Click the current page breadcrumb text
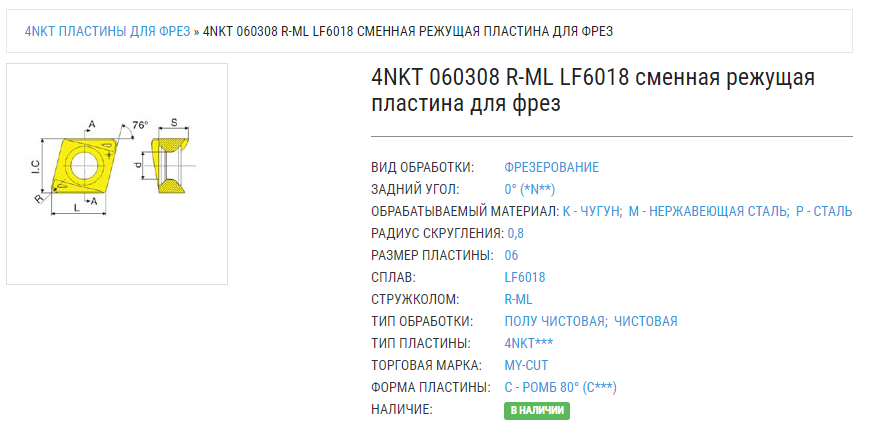This screenshot has width=869, height=434. [408, 31]
